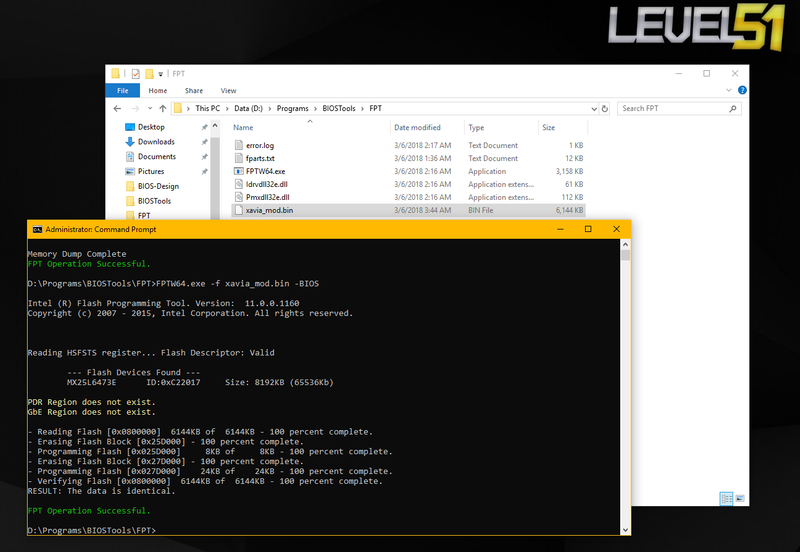Expand the address bar history dropdown
This screenshot has width=800, height=552.
pyautogui.click(x=594, y=109)
